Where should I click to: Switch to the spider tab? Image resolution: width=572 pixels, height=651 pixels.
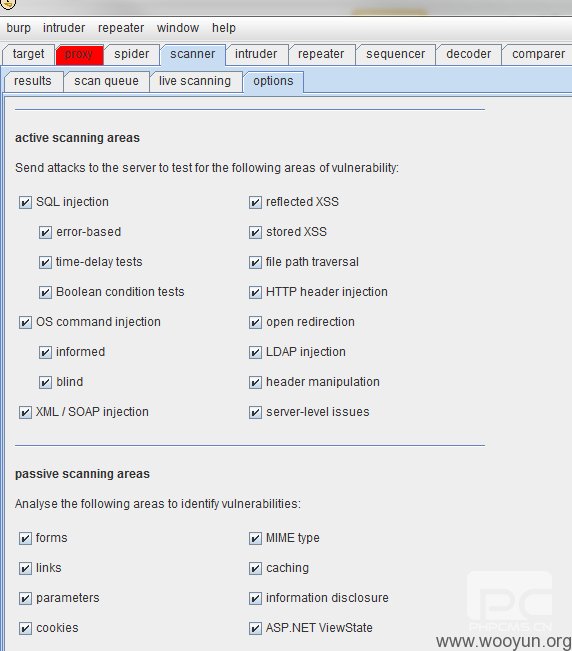132,54
